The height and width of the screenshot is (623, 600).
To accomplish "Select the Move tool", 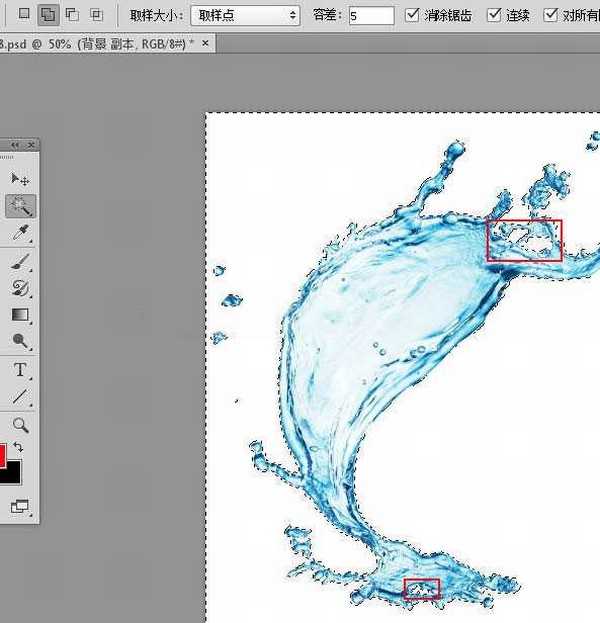I will point(20,179).
